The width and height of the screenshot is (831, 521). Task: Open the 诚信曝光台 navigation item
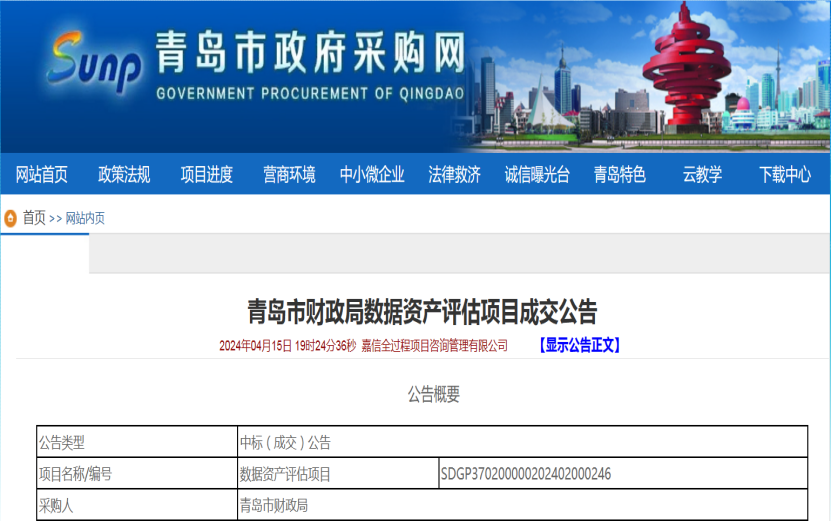coord(537,174)
